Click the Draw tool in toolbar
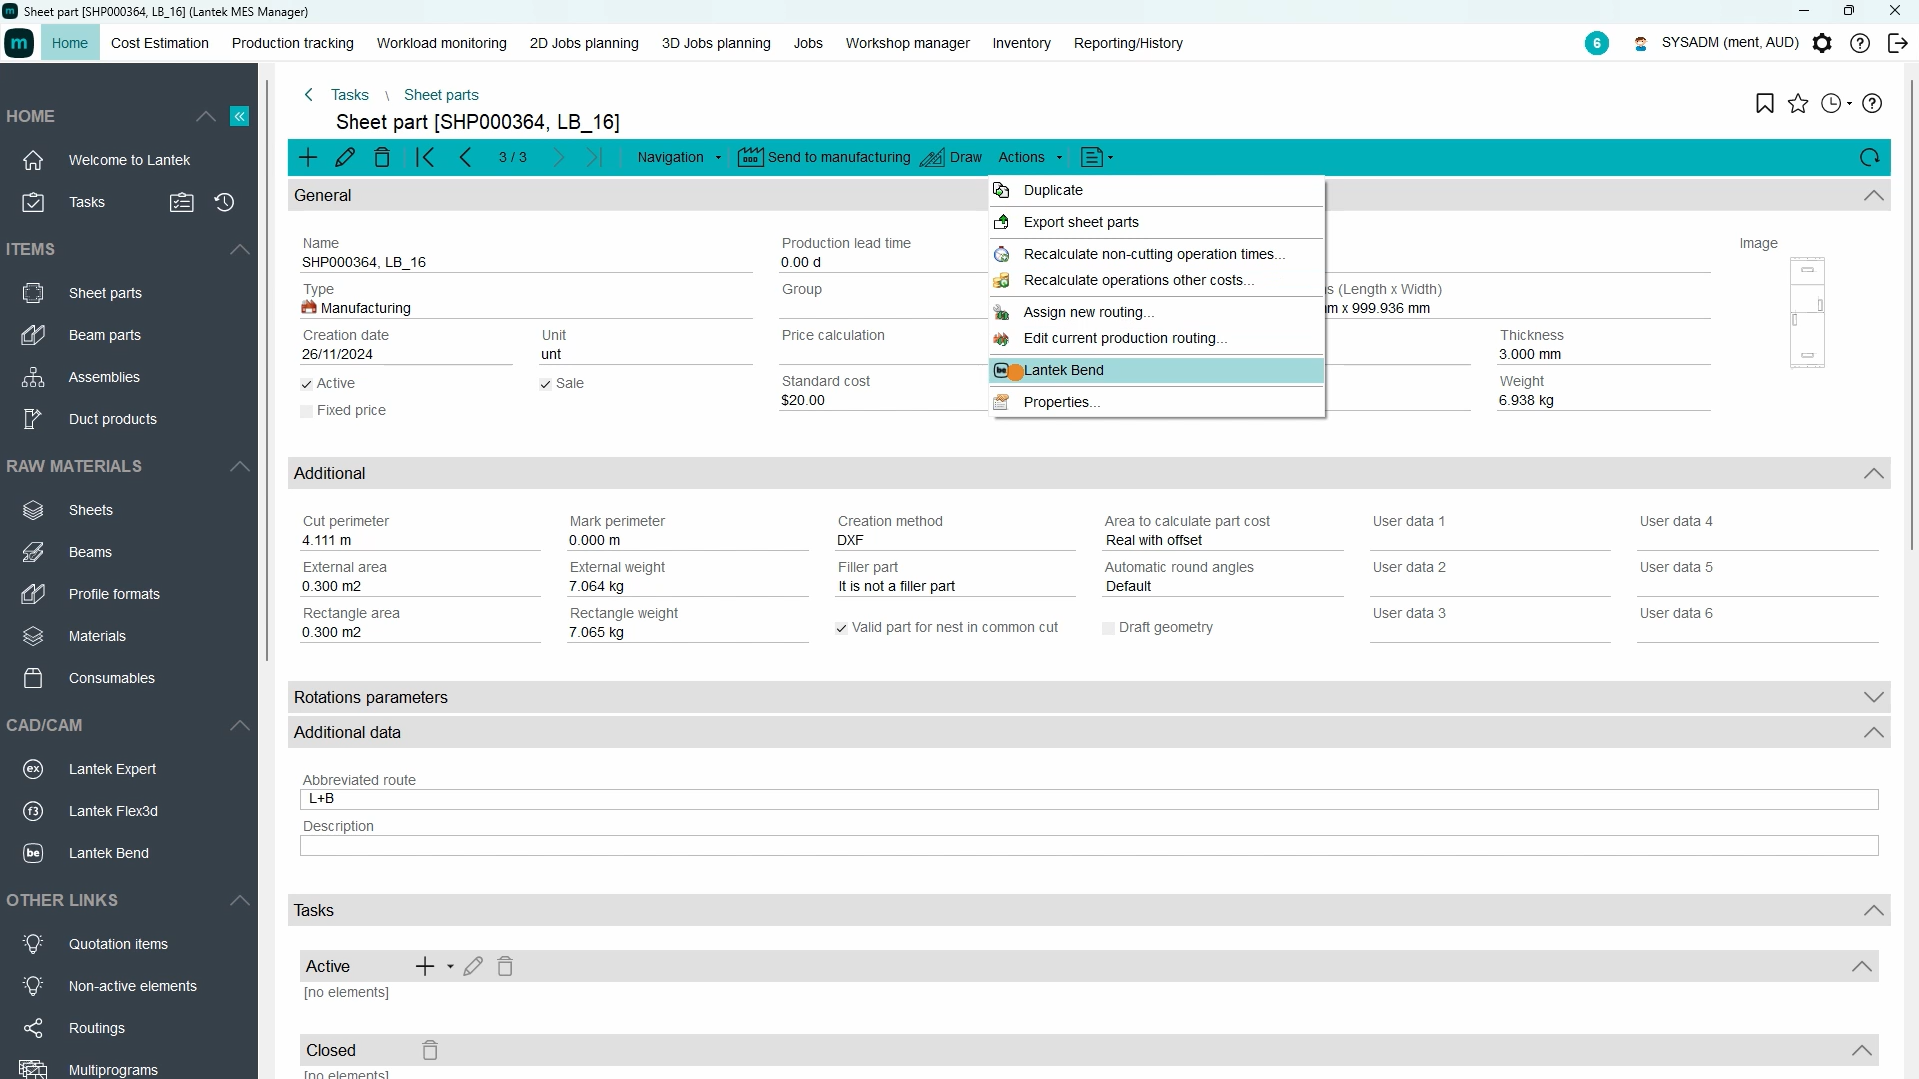Image resolution: width=1919 pixels, height=1079 pixels. point(951,157)
